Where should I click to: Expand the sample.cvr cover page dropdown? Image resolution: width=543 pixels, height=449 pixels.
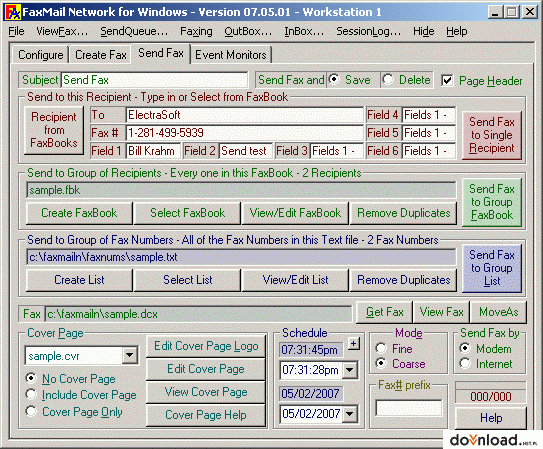130,355
